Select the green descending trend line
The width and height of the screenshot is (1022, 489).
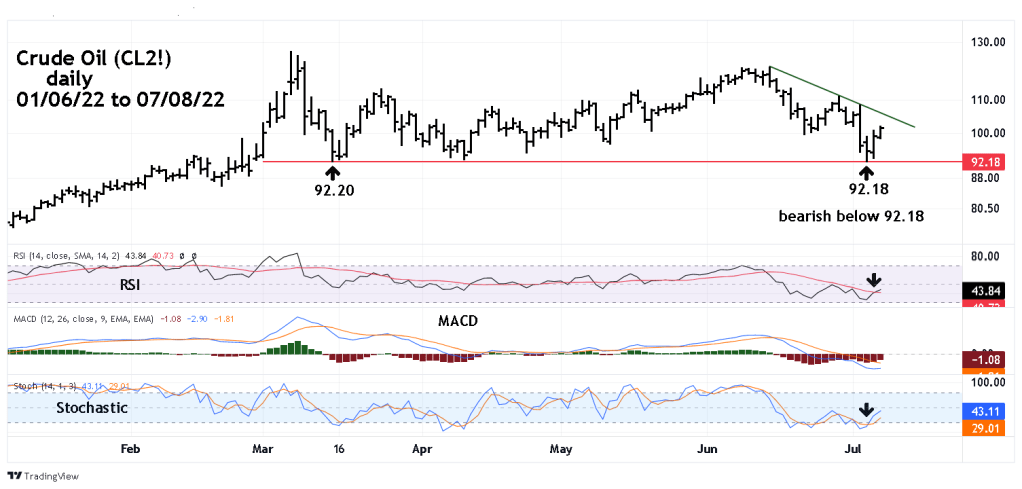pyautogui.click(x=840, y=97)
